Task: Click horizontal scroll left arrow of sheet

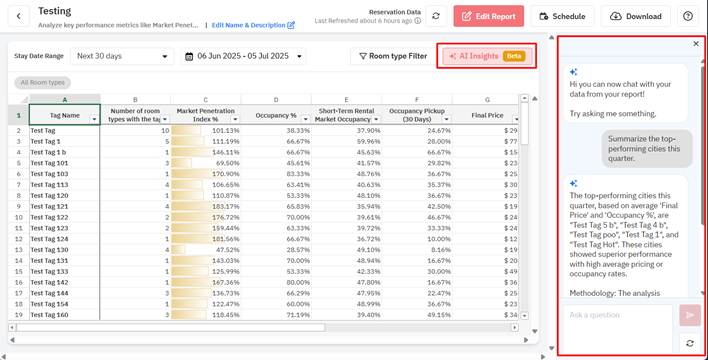Action: (x=12, y=327)
